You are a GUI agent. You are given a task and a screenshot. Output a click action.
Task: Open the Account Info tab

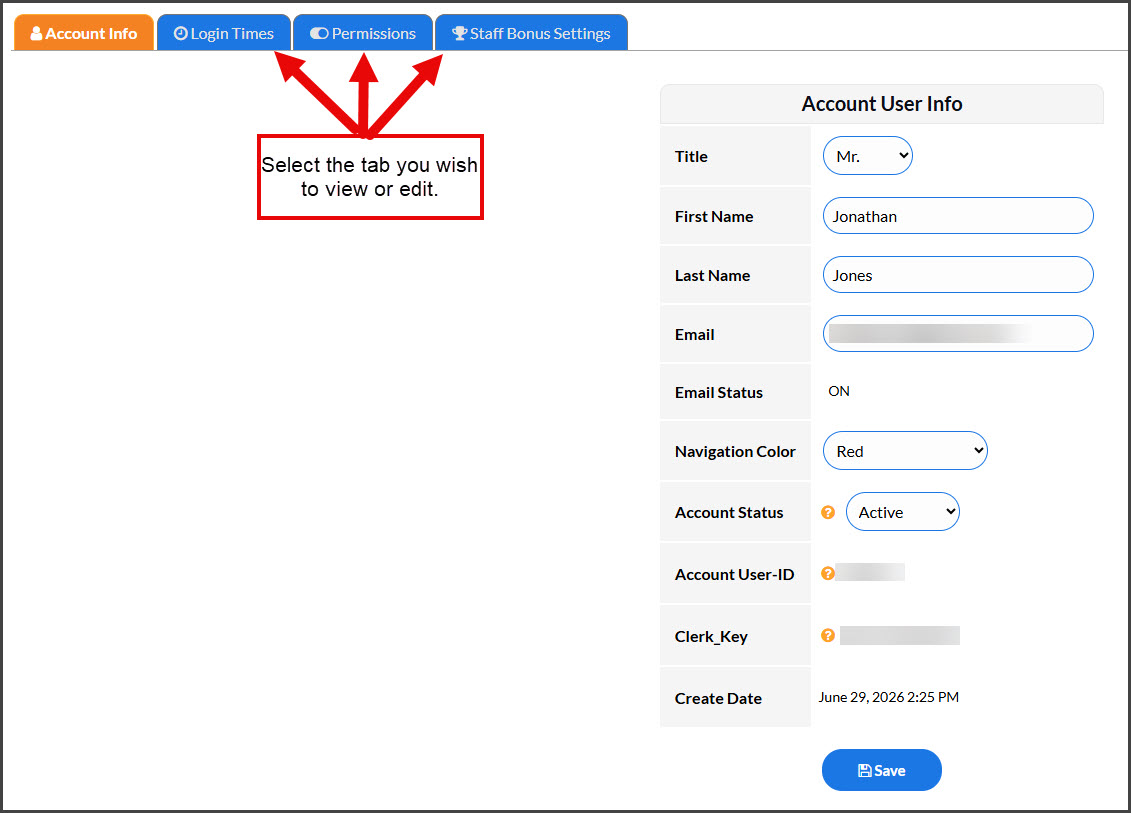click(84, 33)
